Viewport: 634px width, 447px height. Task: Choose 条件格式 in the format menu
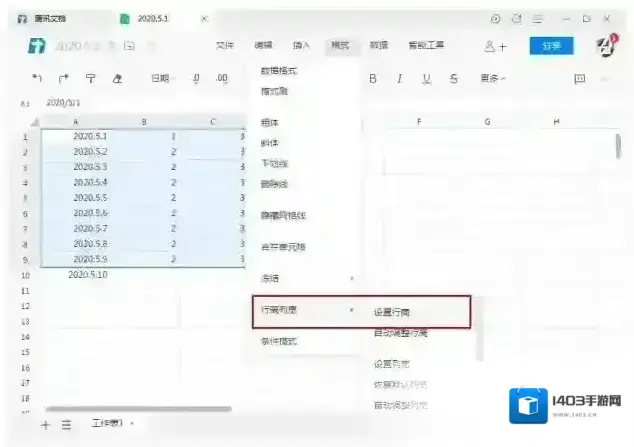[279, 342]
